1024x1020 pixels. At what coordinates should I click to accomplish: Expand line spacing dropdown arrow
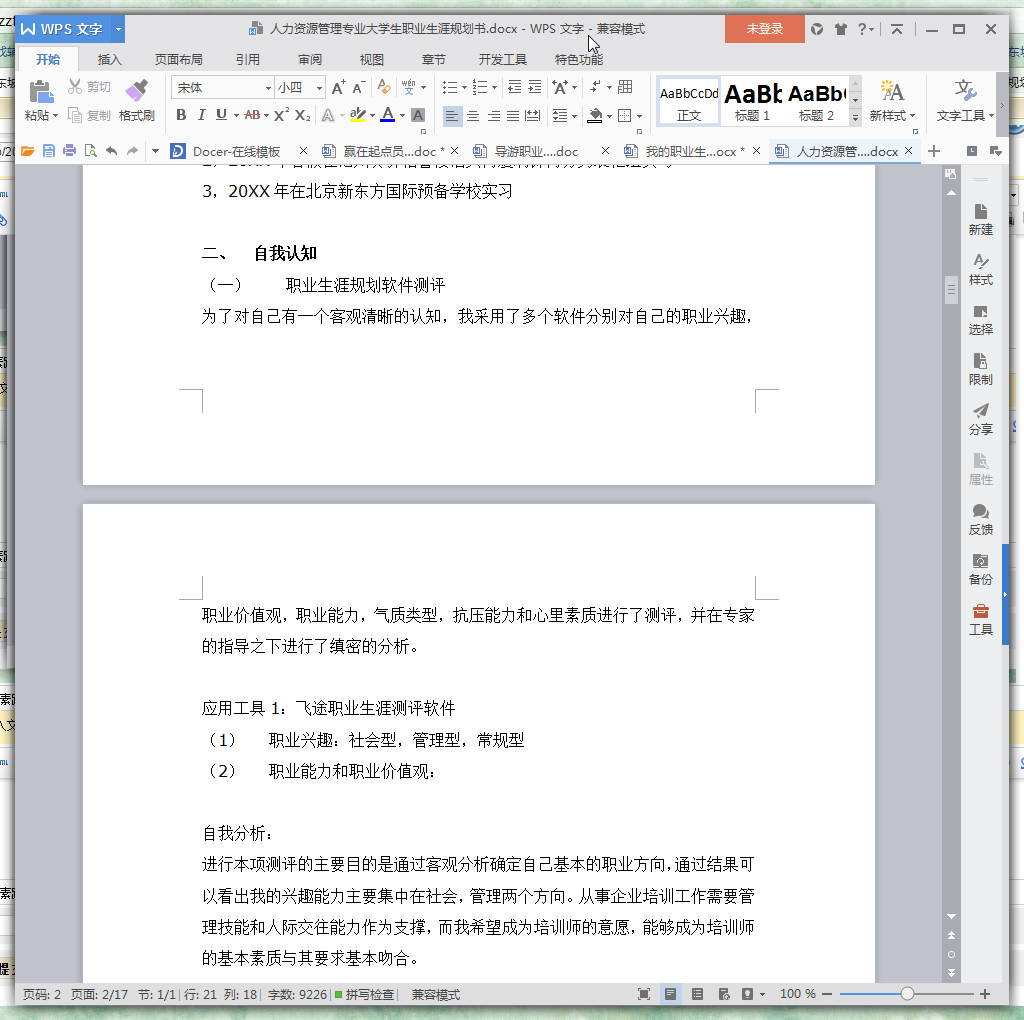574,116
